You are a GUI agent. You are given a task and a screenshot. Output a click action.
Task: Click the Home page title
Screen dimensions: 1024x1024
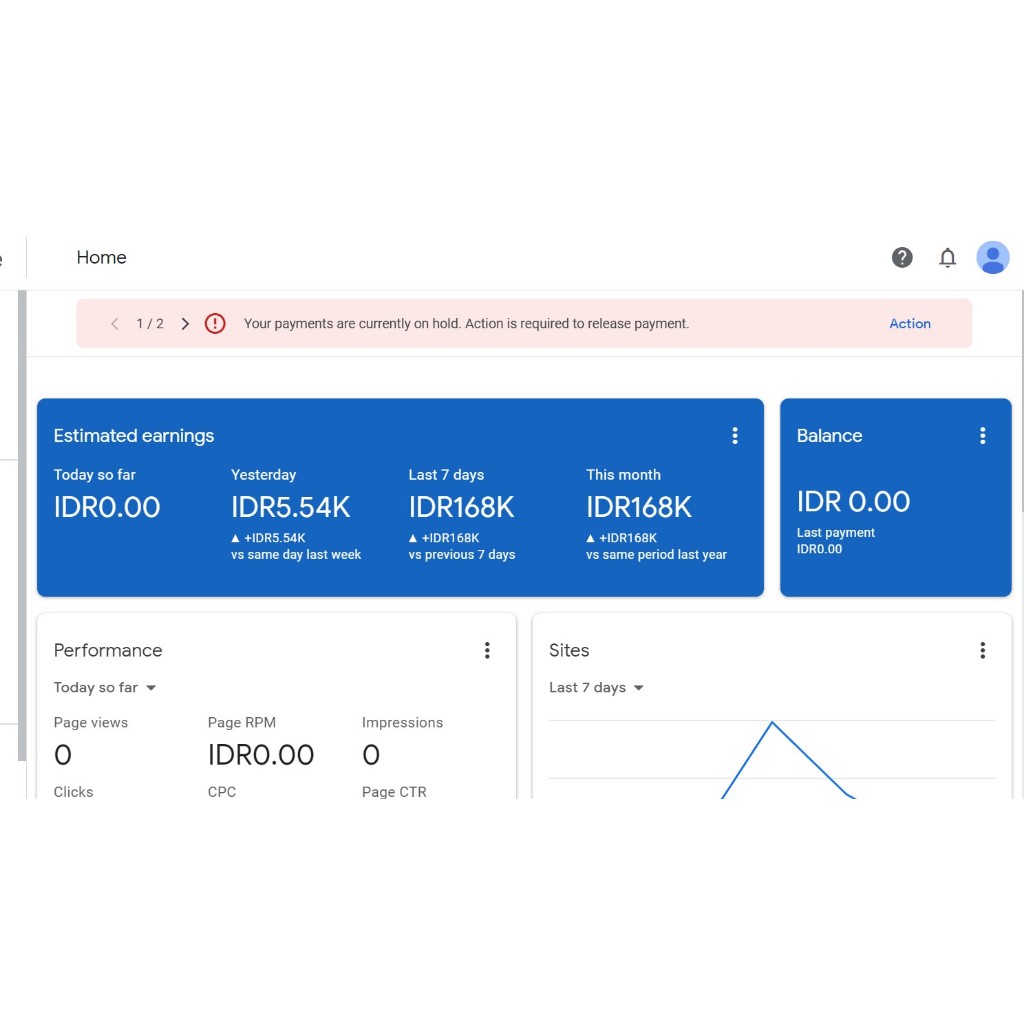[x=101, y=257]
